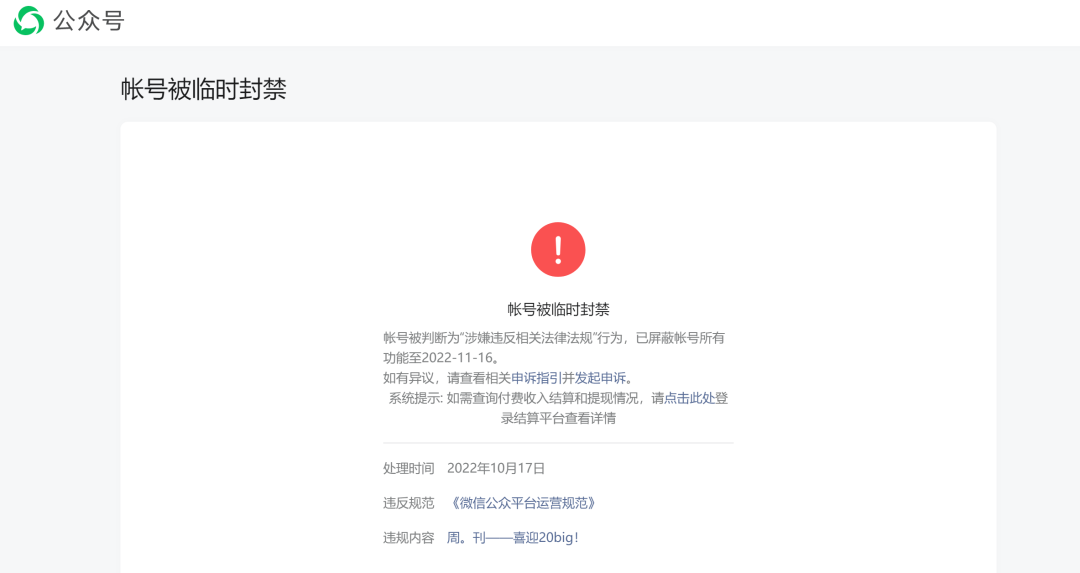Click the red exclamation warning icon
The width and height of the screenshot is (1080, 573).
click(558, 249)
